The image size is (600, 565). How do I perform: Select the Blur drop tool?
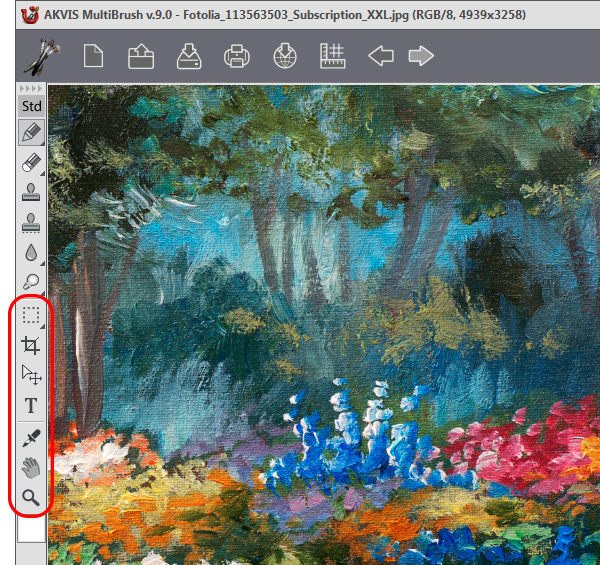31,252
